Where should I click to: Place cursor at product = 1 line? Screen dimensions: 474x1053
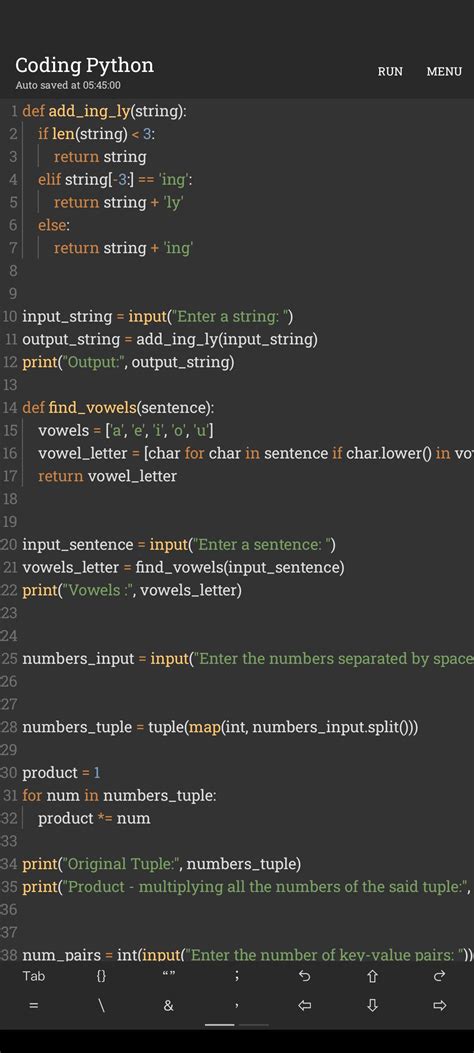(61, 772)
